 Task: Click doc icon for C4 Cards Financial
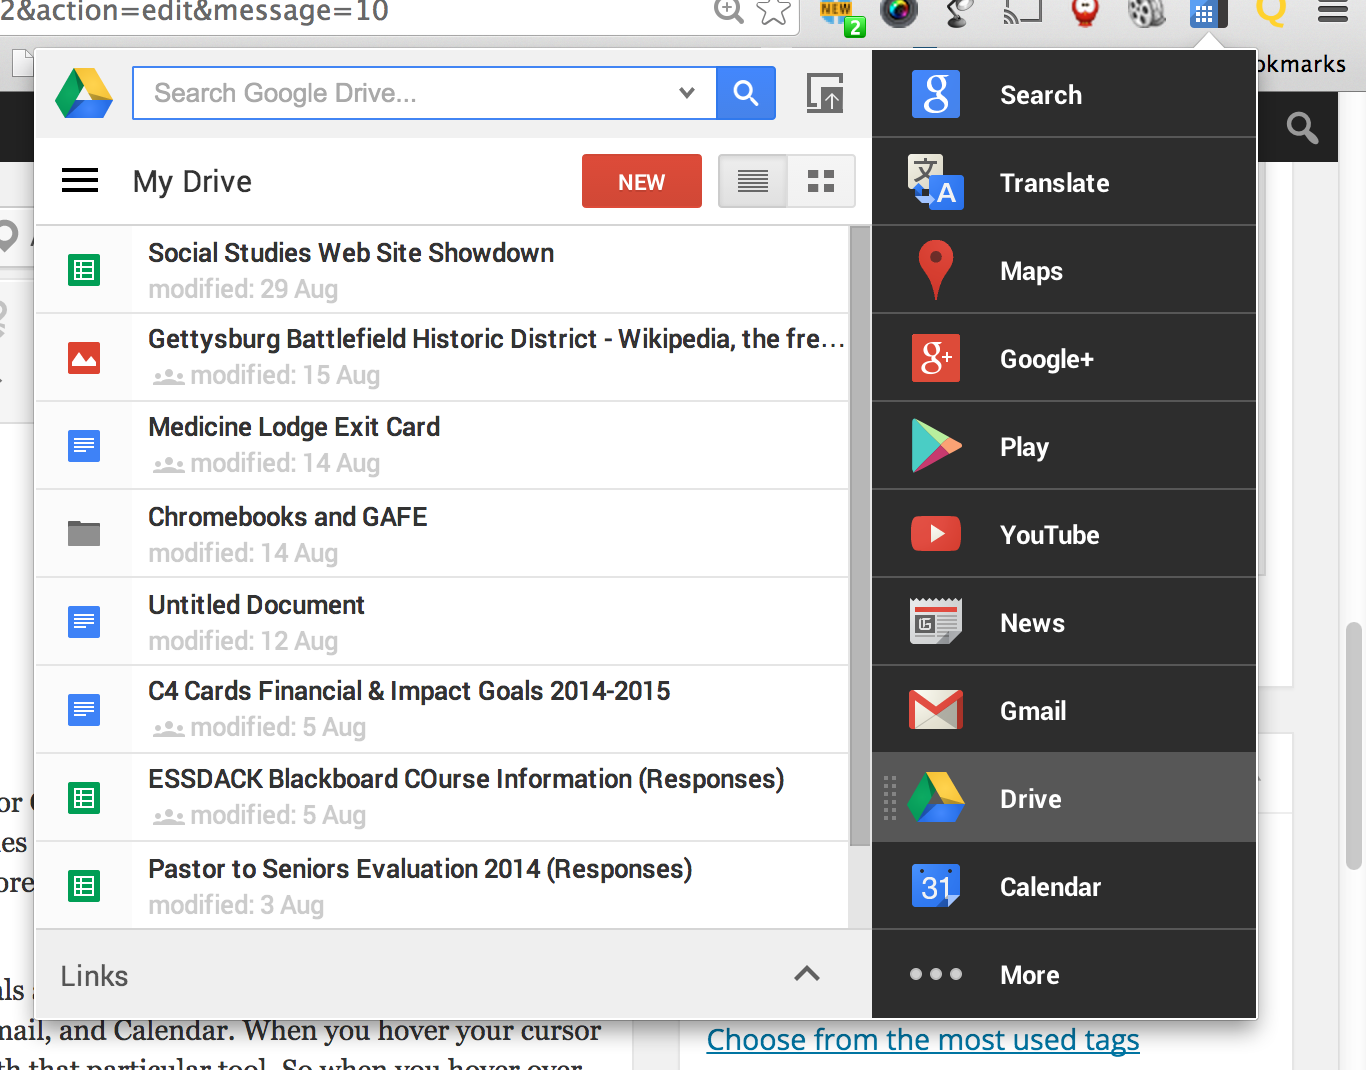click(84, 710)
